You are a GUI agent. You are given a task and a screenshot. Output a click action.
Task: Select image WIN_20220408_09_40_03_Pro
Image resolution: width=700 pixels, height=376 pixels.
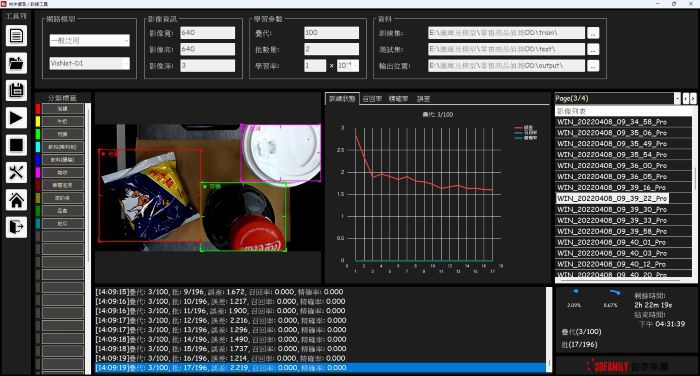(612, 253)
